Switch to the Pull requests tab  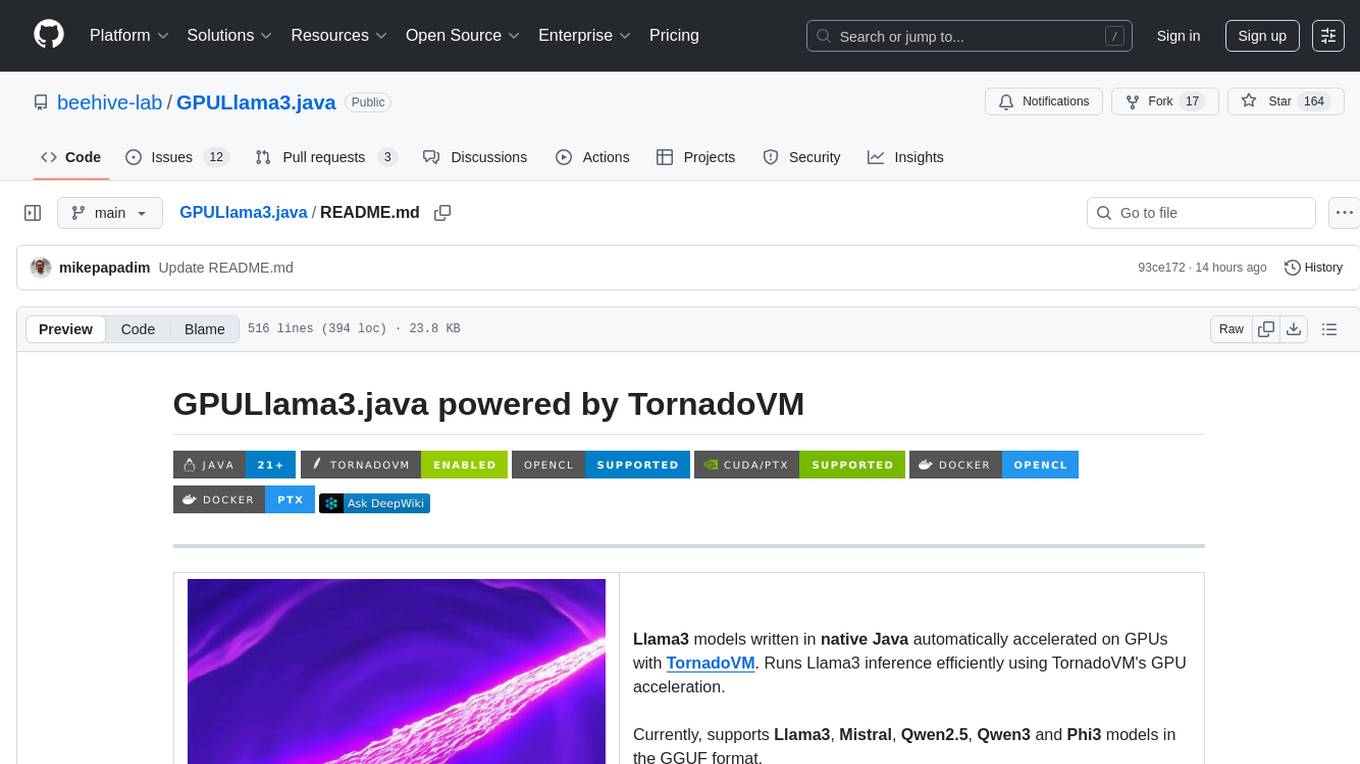[326, 157]
